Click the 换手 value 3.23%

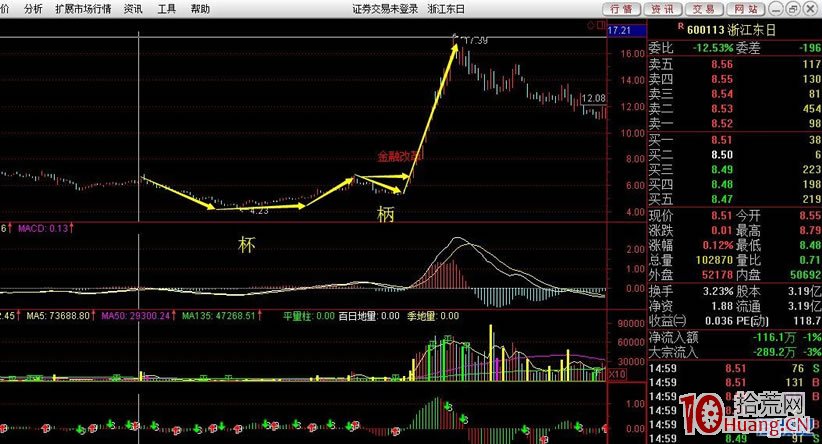(x=719, y=291)
